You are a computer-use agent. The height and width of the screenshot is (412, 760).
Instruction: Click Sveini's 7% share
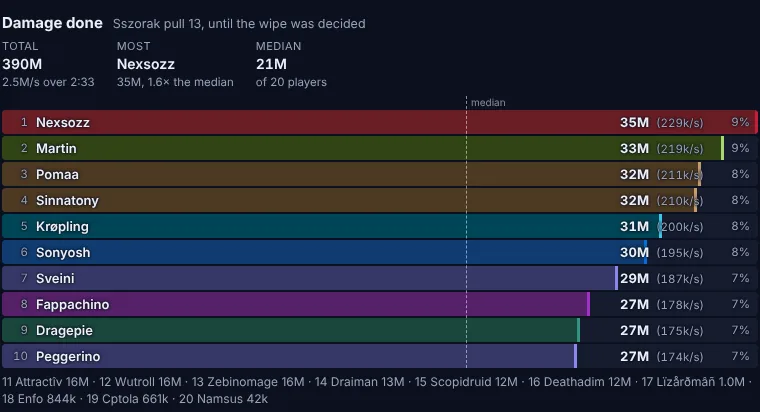click(740, 278)
